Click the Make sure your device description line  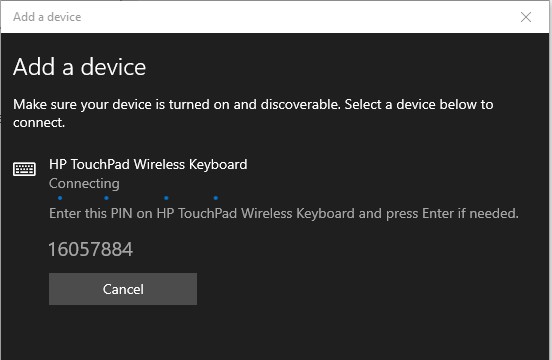click(x=253, y=105)
